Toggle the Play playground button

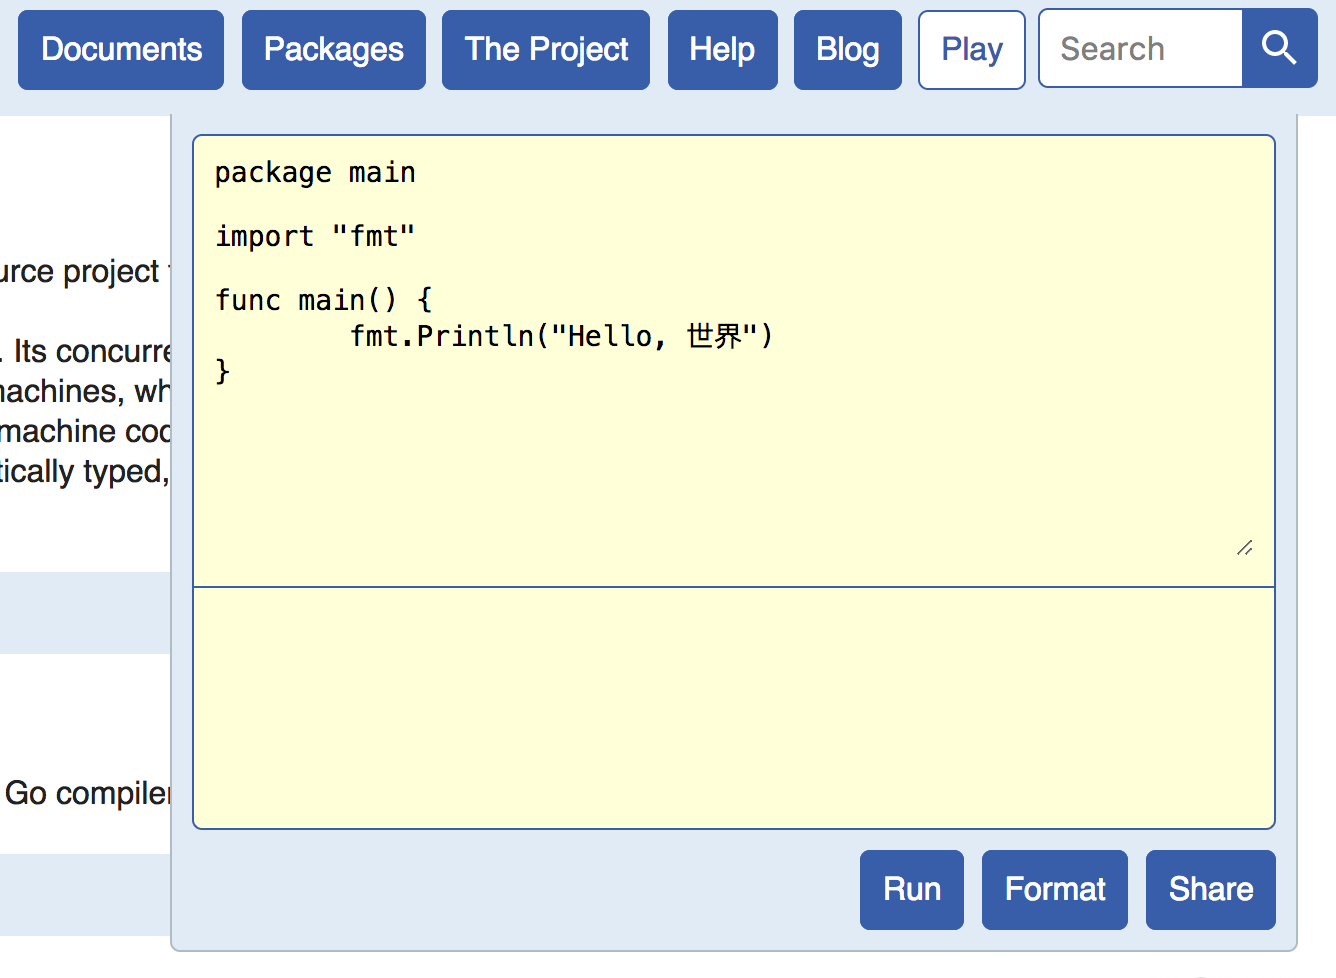pos(971,50)
